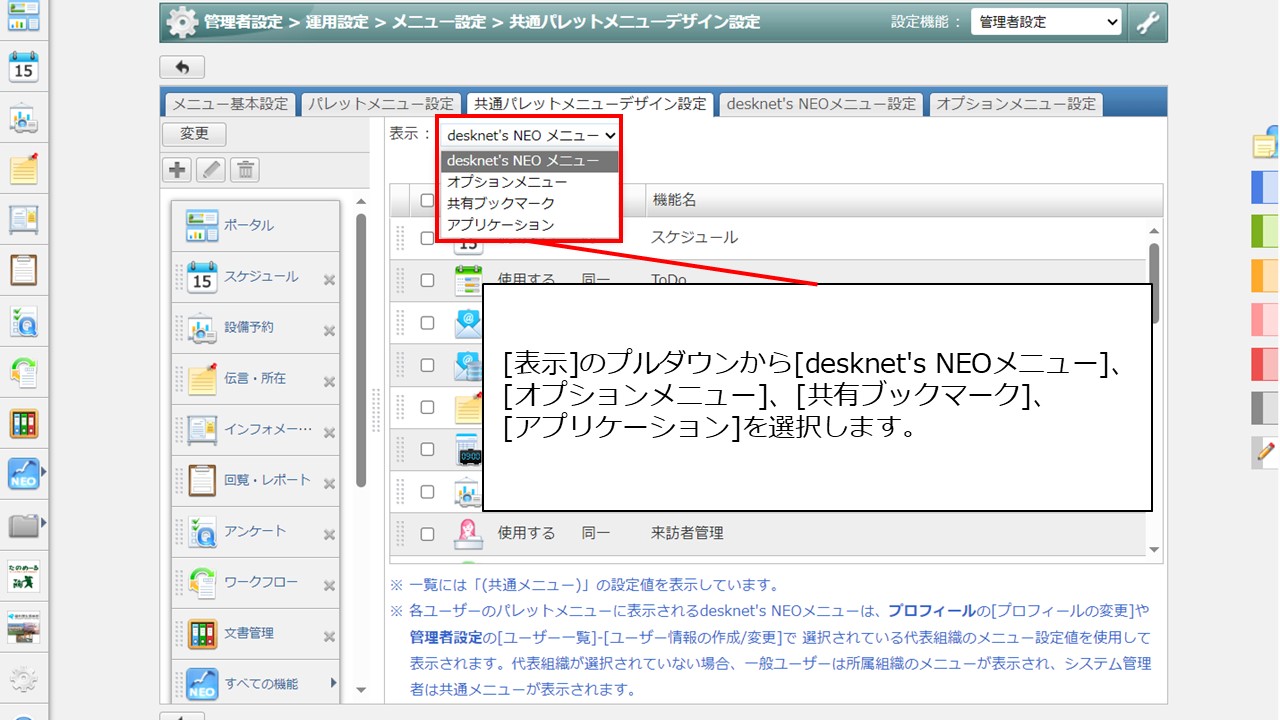
Task: Switch to the パレットメニュー設定 tab
Action: tap(382, 103)
